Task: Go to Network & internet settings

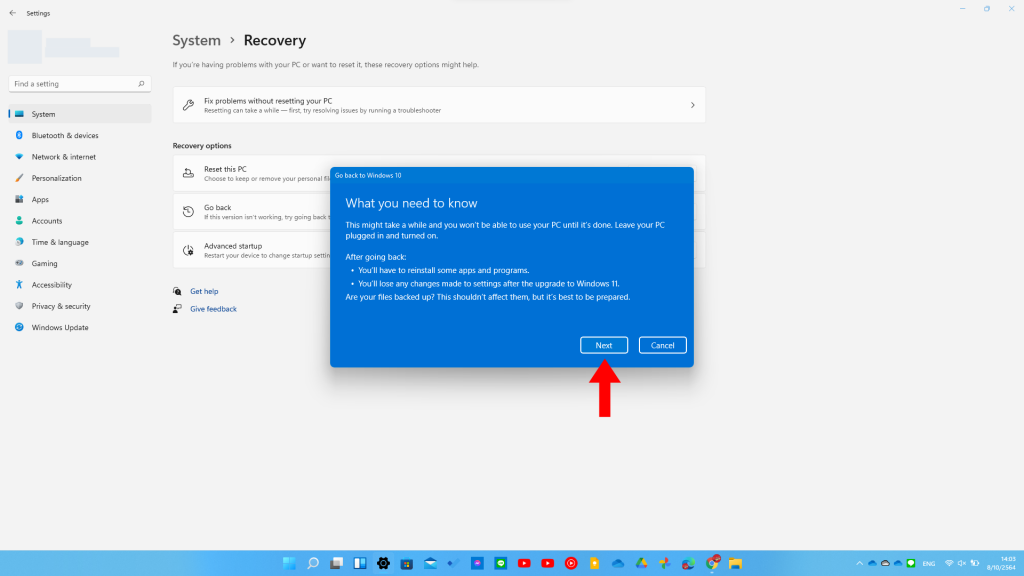Action: coord(80,157)
